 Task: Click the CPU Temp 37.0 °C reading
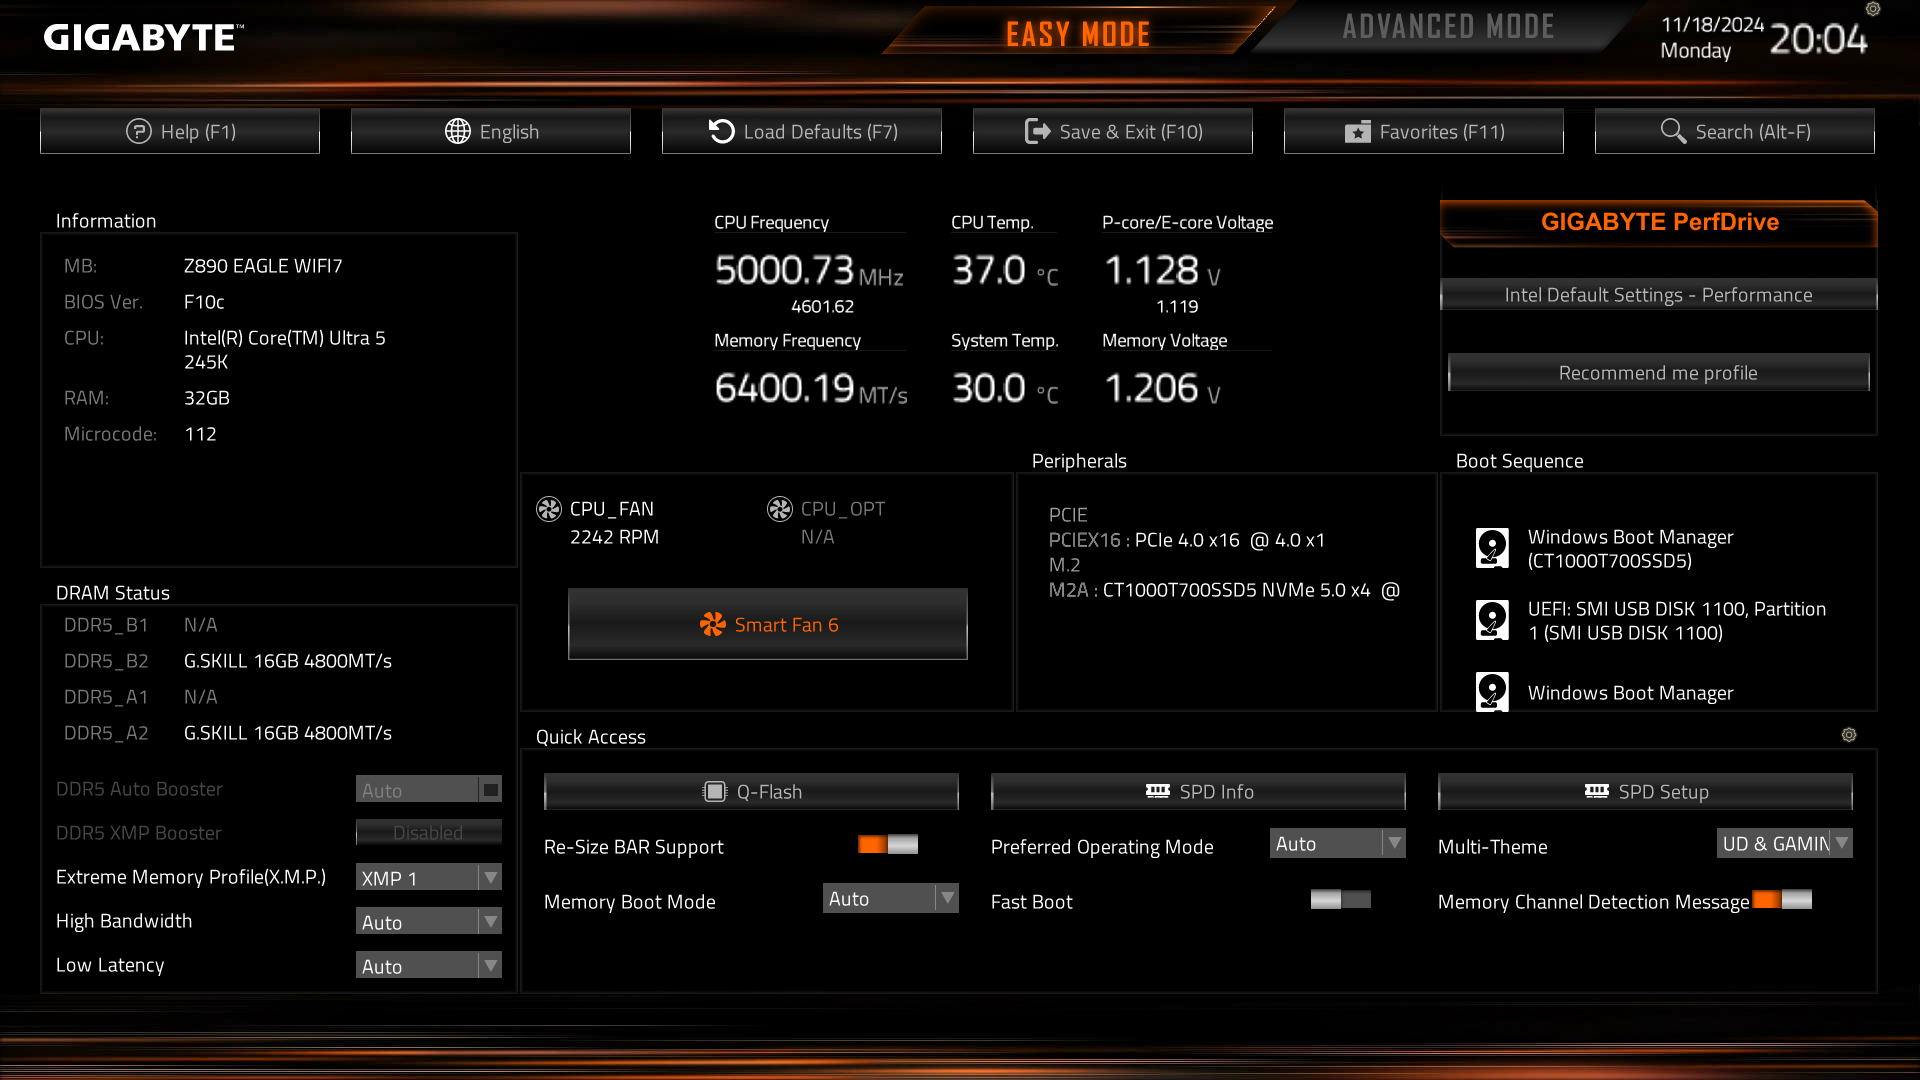1005,271
